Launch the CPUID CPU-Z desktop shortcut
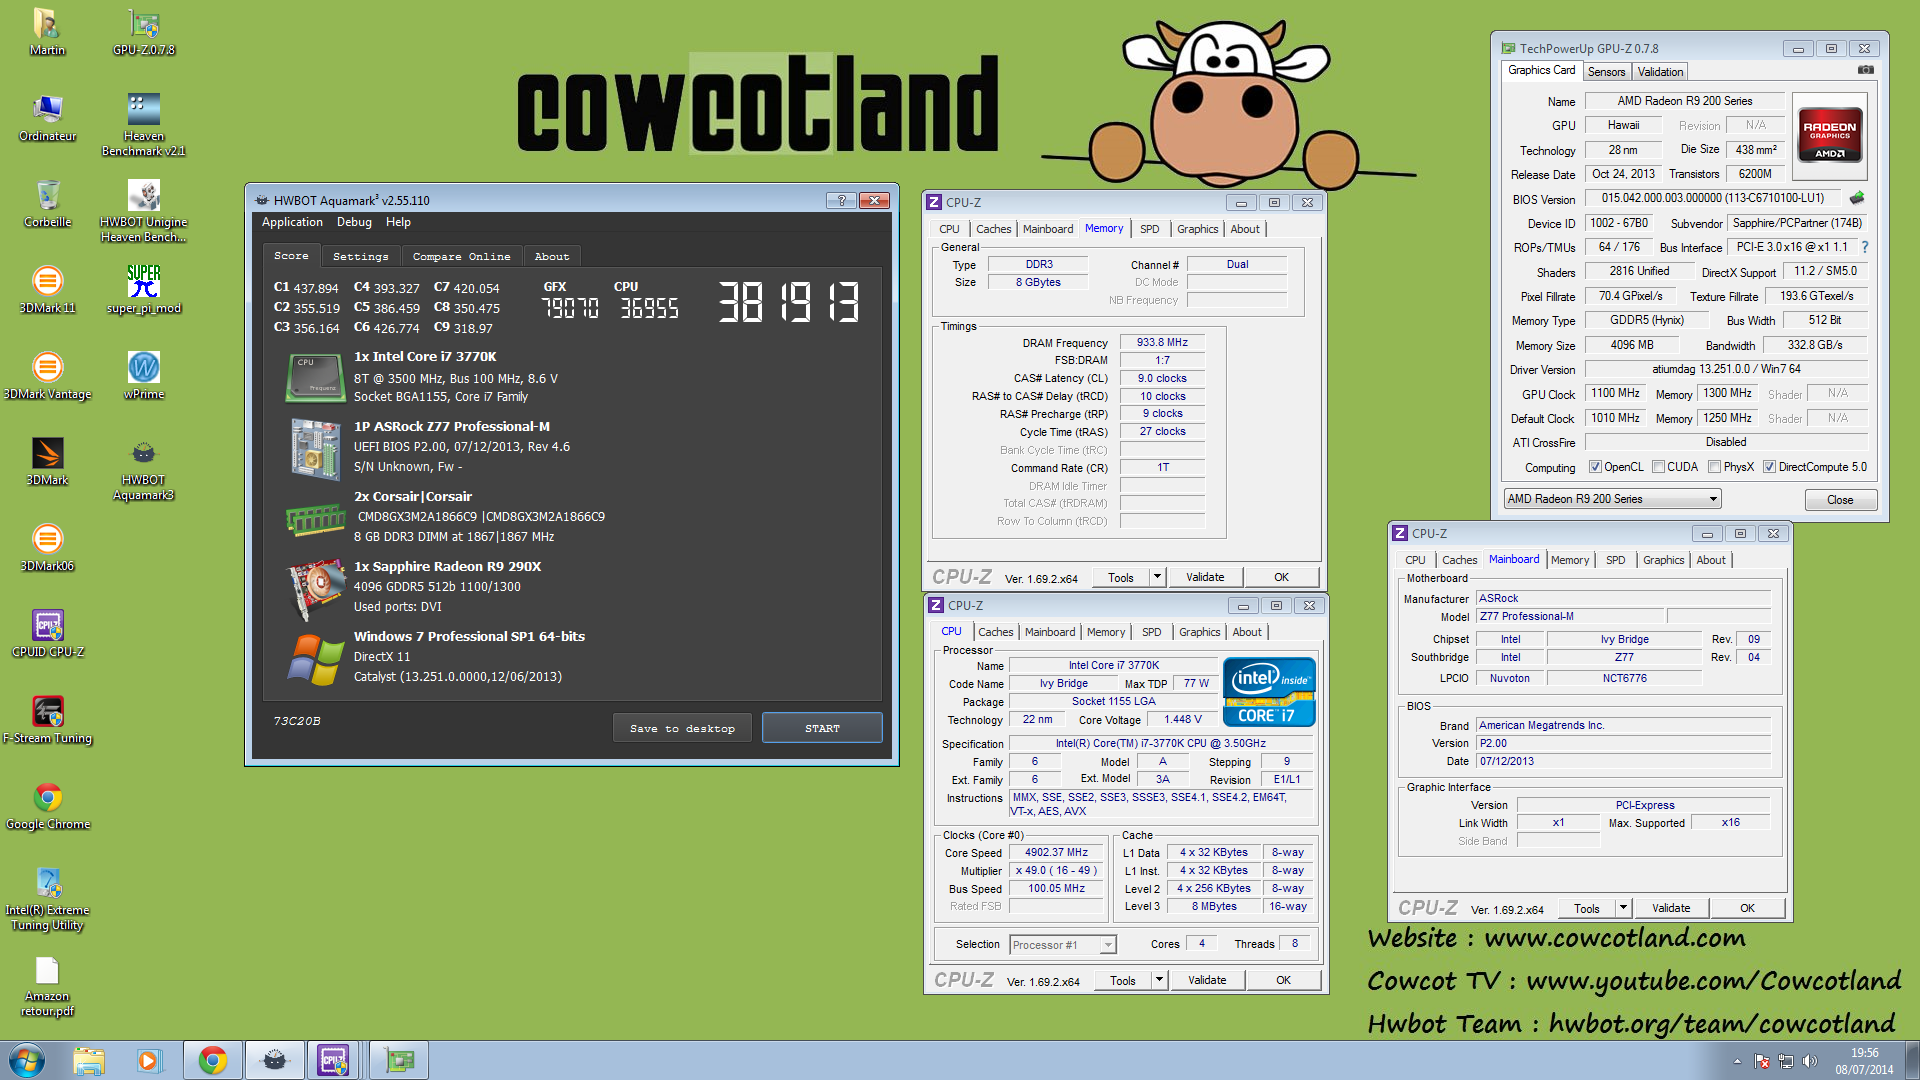The image size is (1920, 1080). [x=47, y=634]
